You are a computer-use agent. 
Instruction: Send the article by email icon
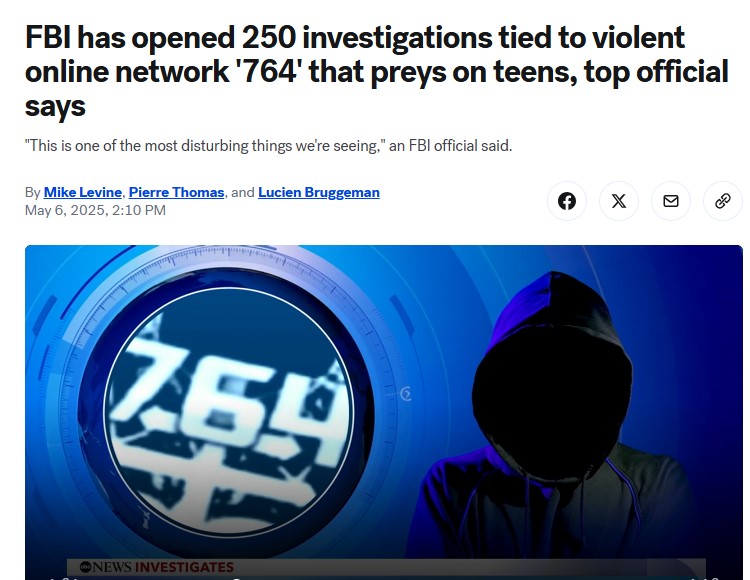(671, 201)
